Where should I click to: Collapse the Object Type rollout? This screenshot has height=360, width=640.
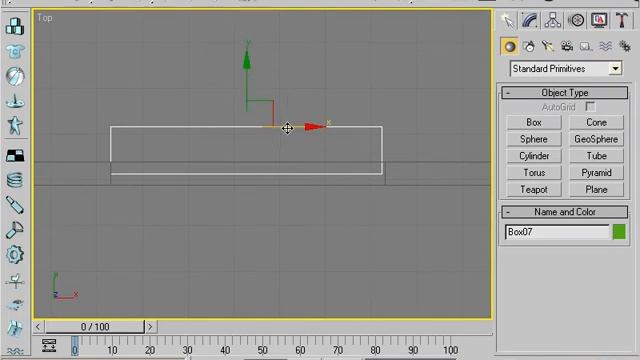(564, 93)
